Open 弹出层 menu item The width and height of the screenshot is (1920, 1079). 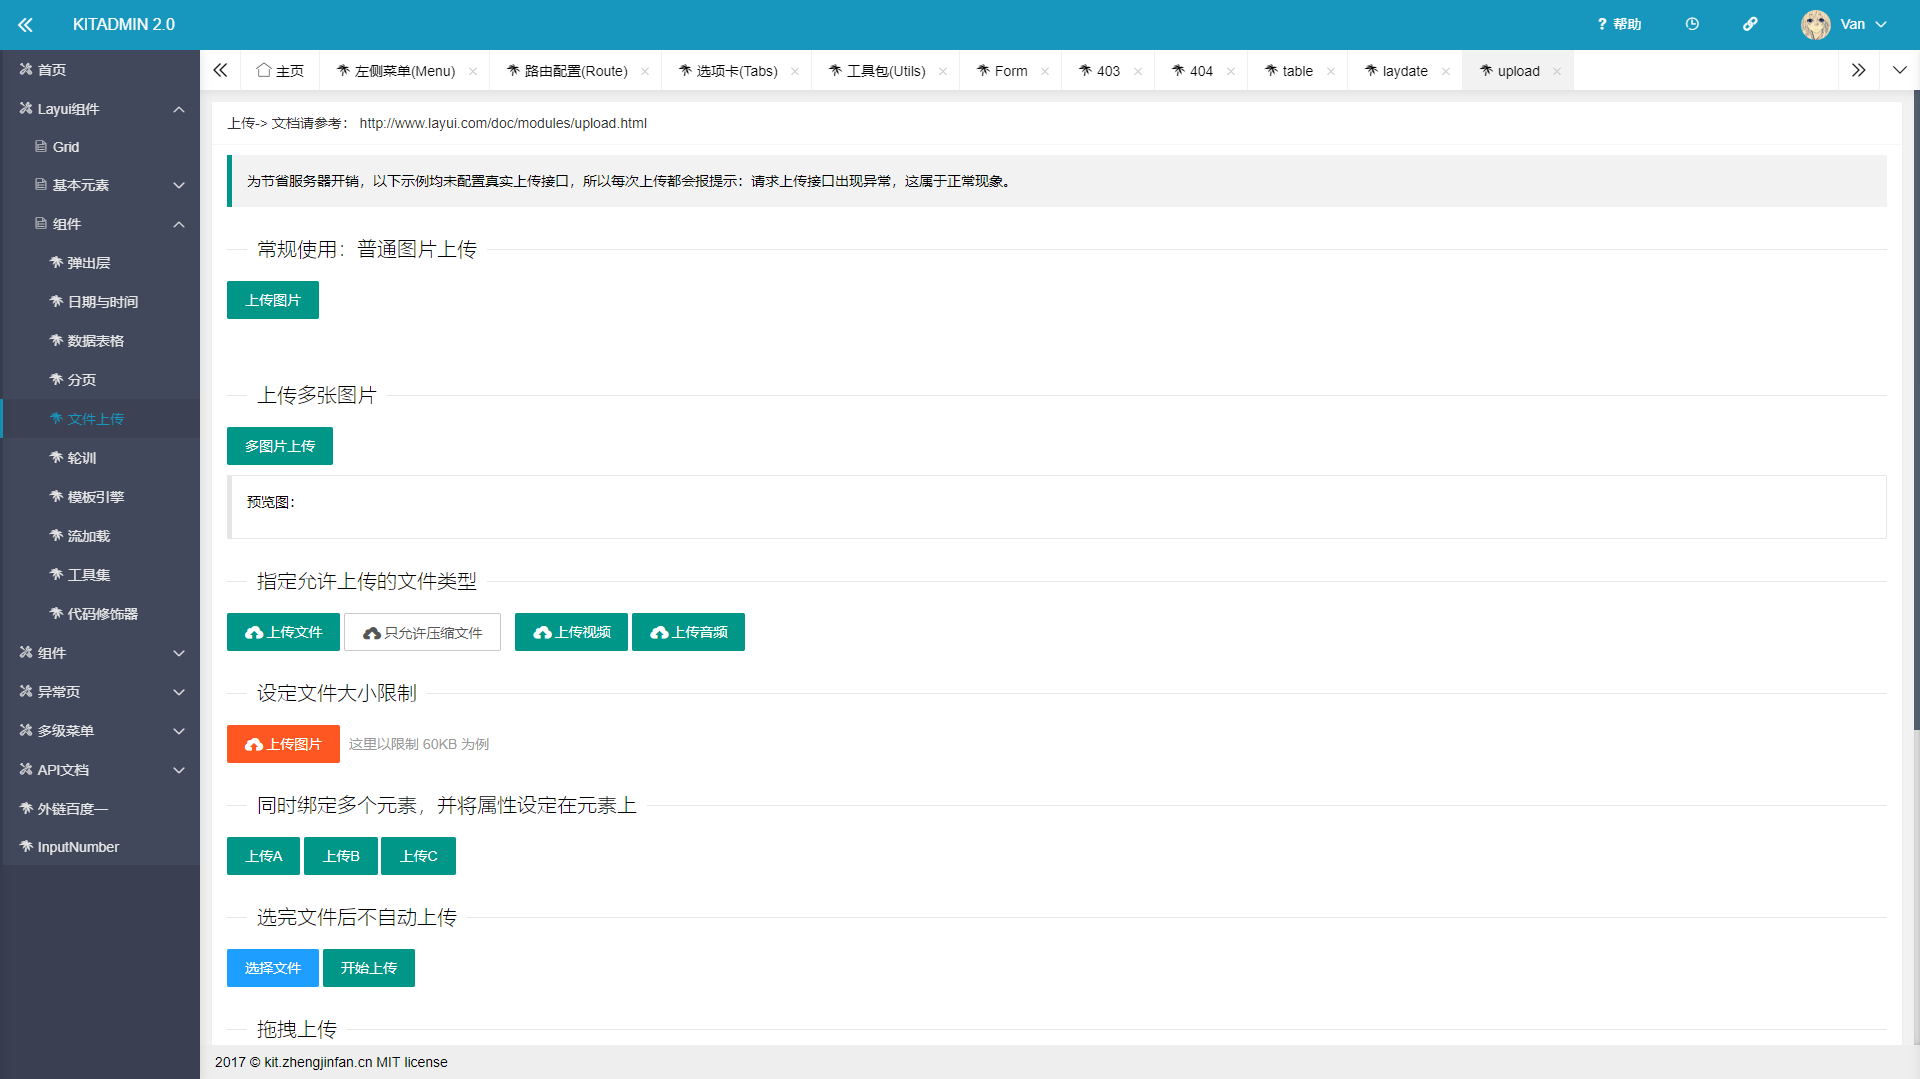(x=100, y=263)
